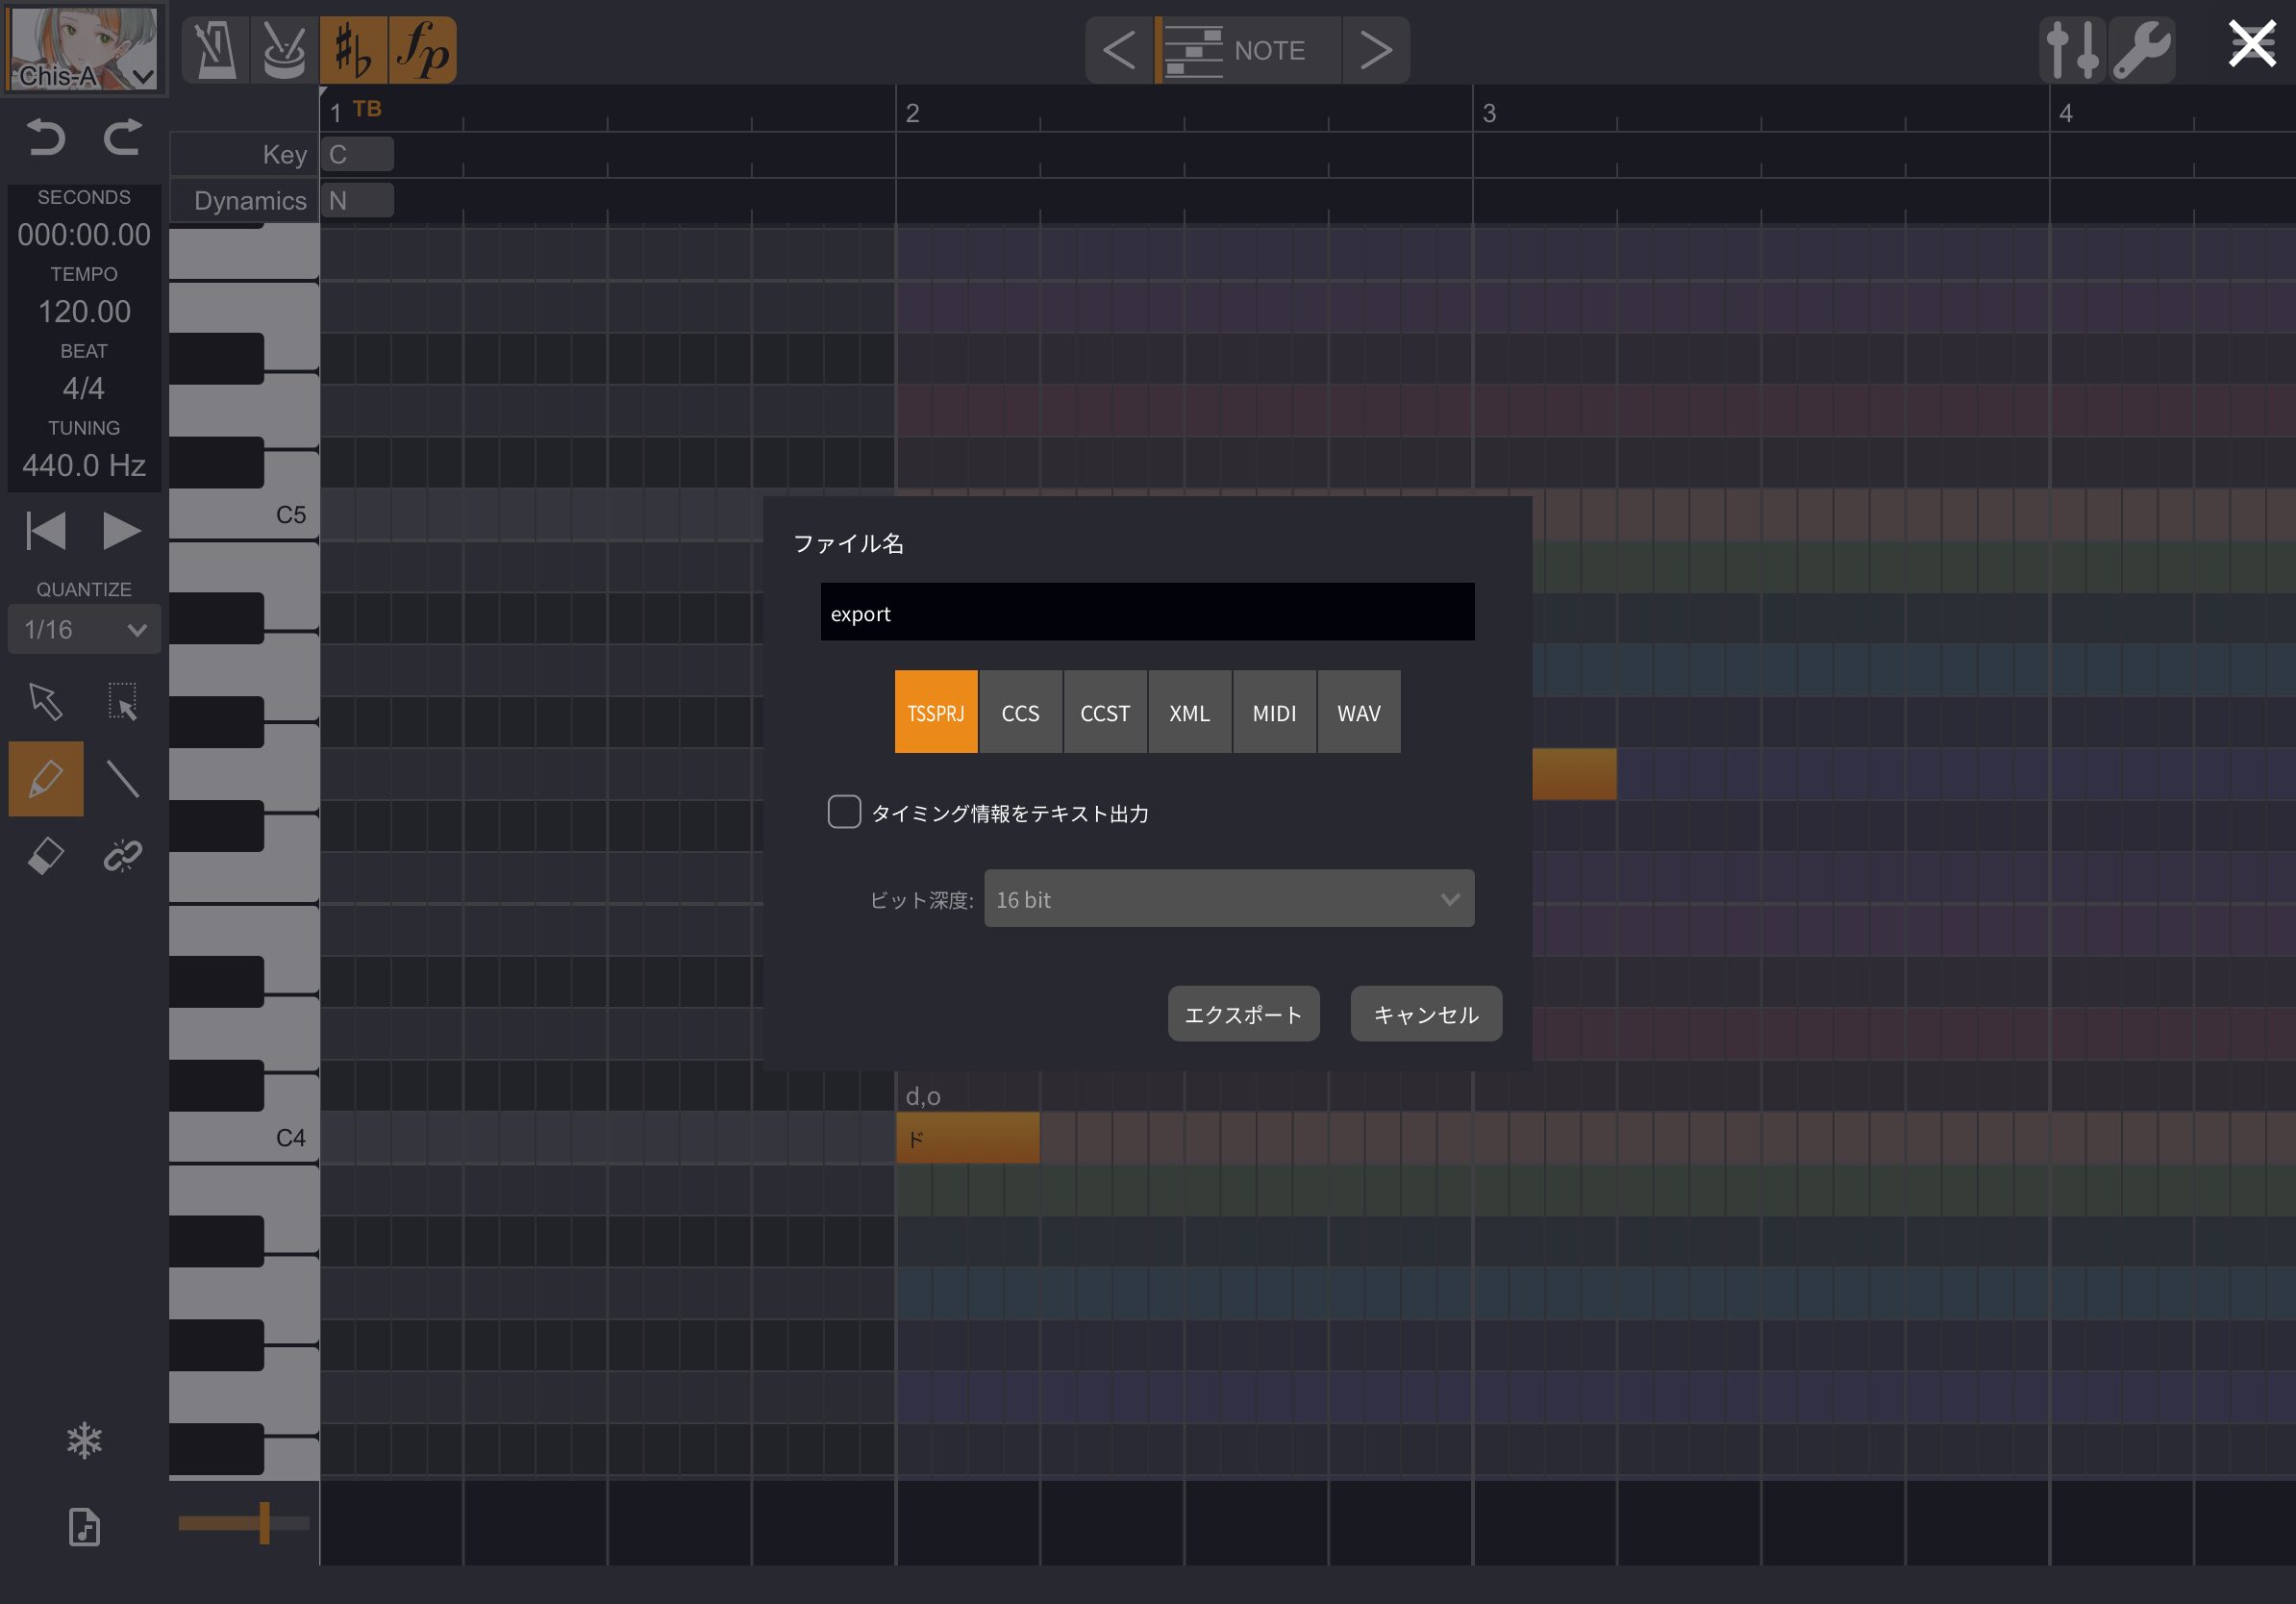Click the BEAT value 4/4
Viewport: 2296px width, 1604px height.
click(84, 388)
